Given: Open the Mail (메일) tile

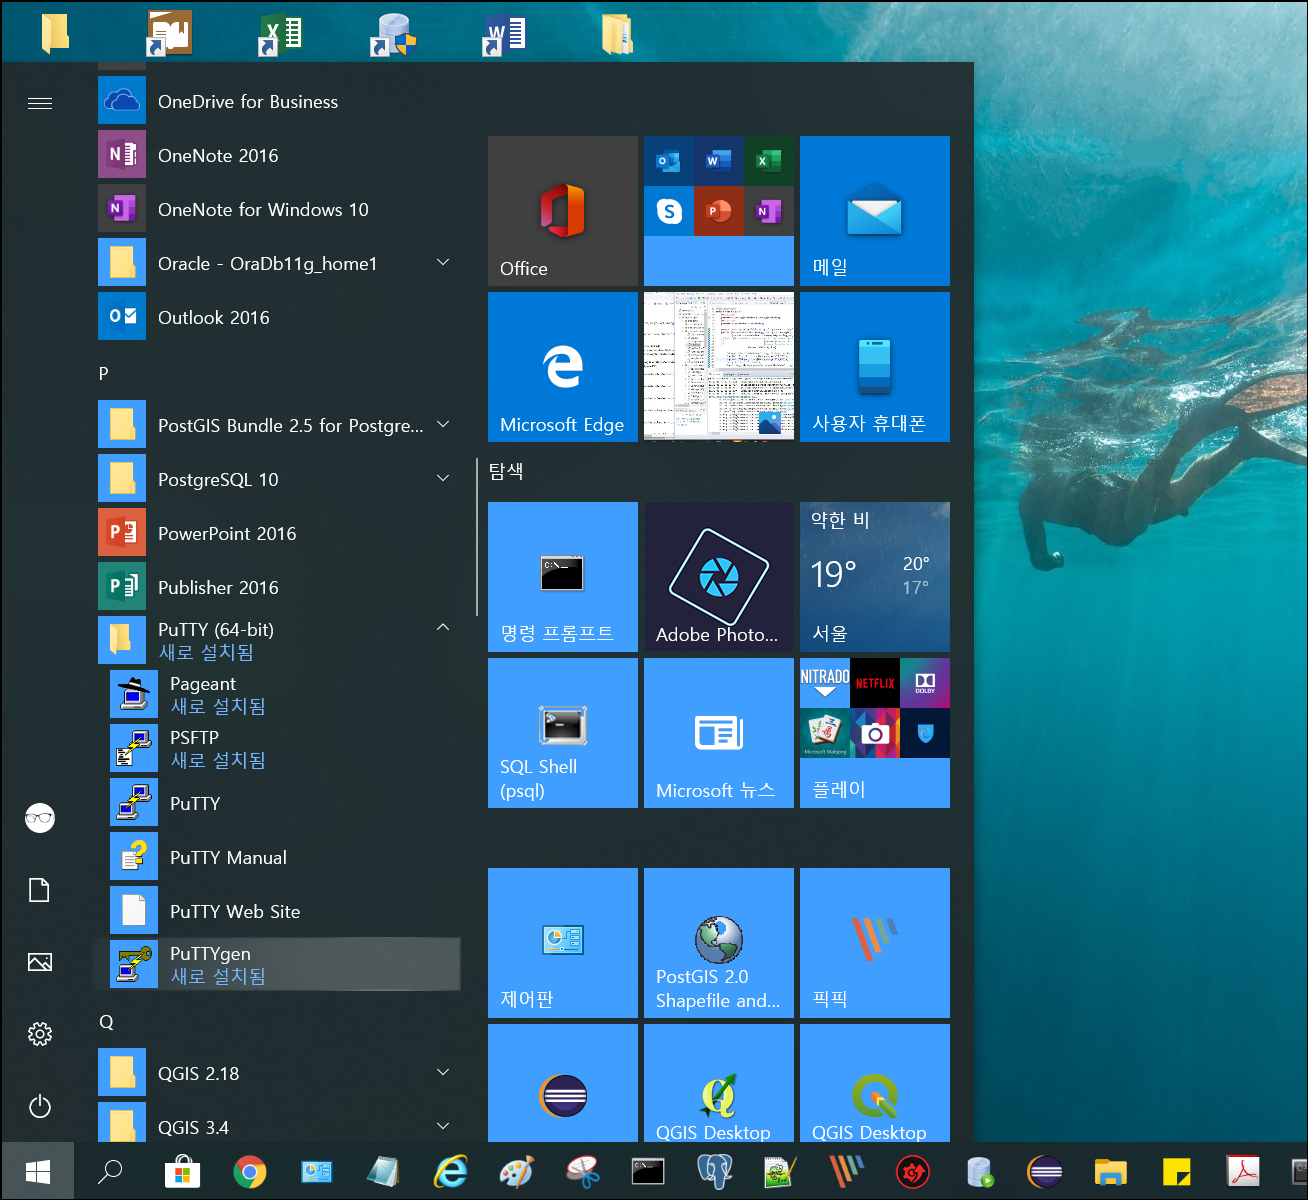Looking at the screenshot, I should point(875,211).
